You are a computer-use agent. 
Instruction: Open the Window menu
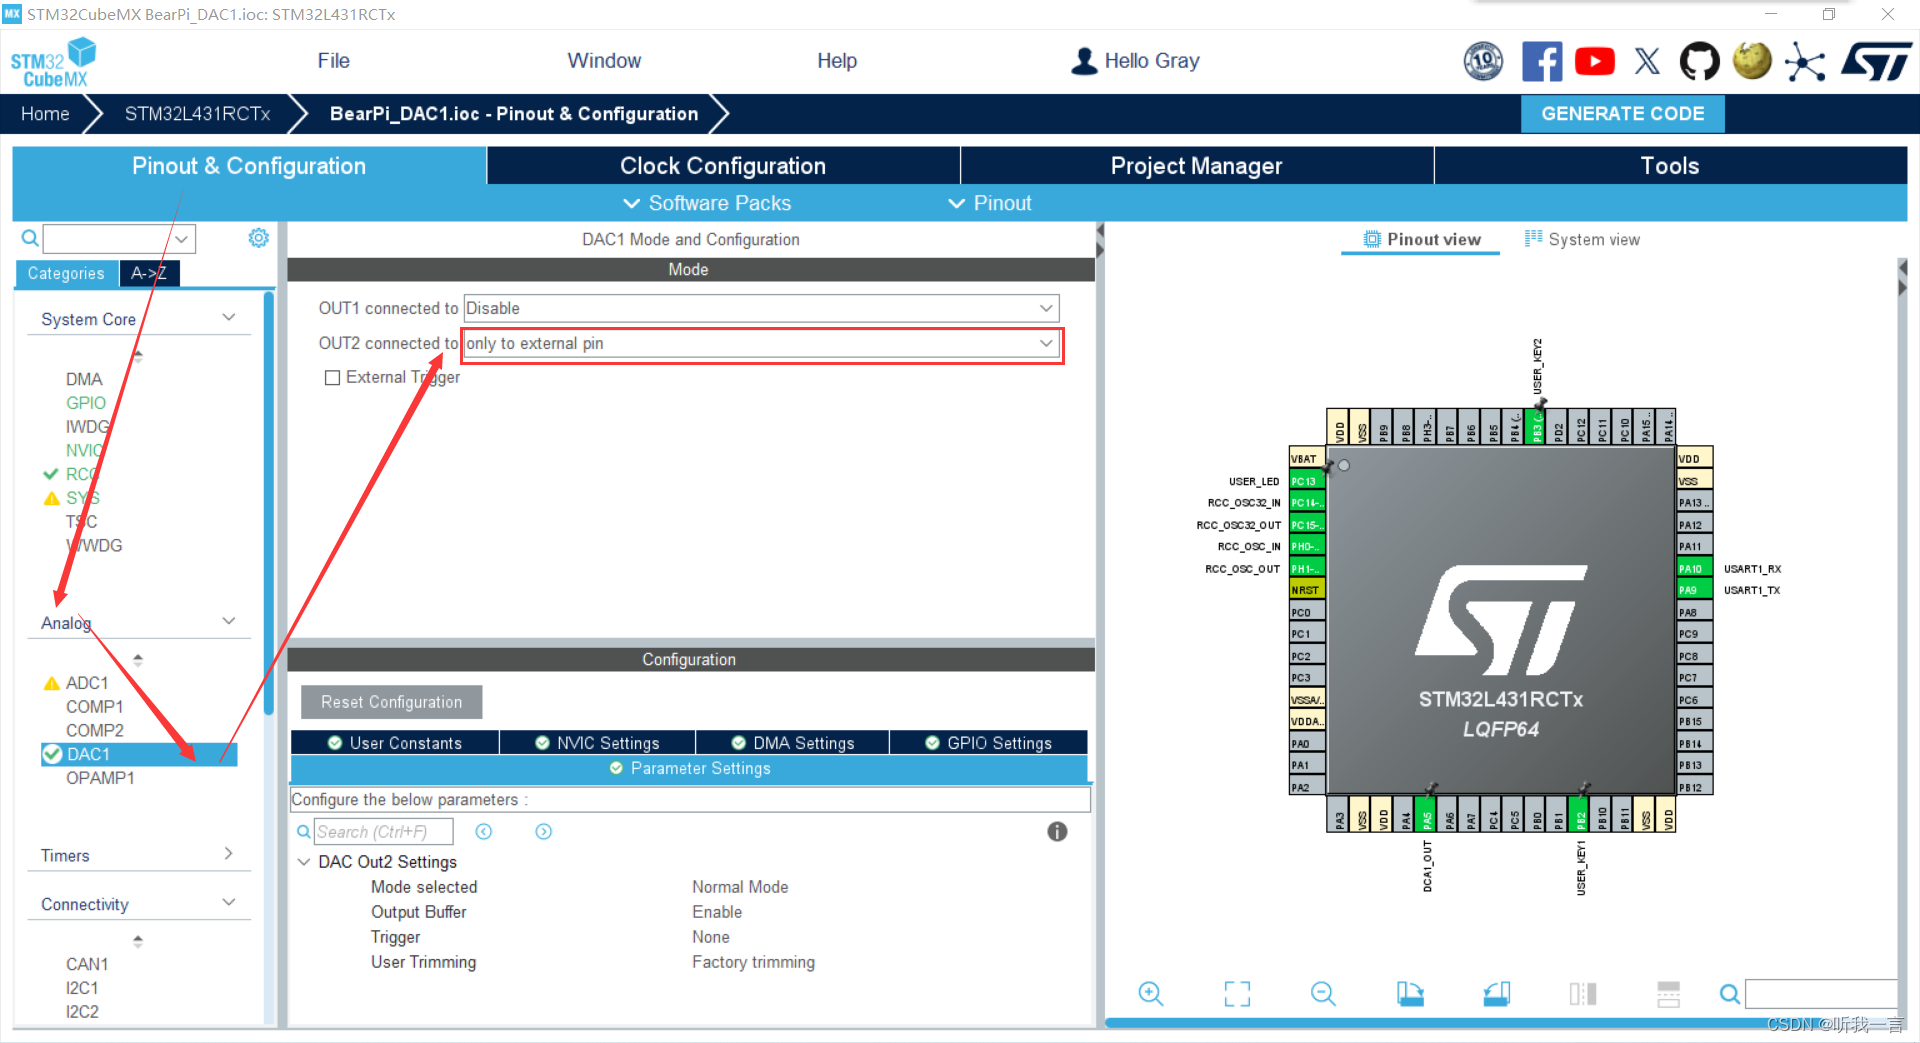[x=604, y=61]
